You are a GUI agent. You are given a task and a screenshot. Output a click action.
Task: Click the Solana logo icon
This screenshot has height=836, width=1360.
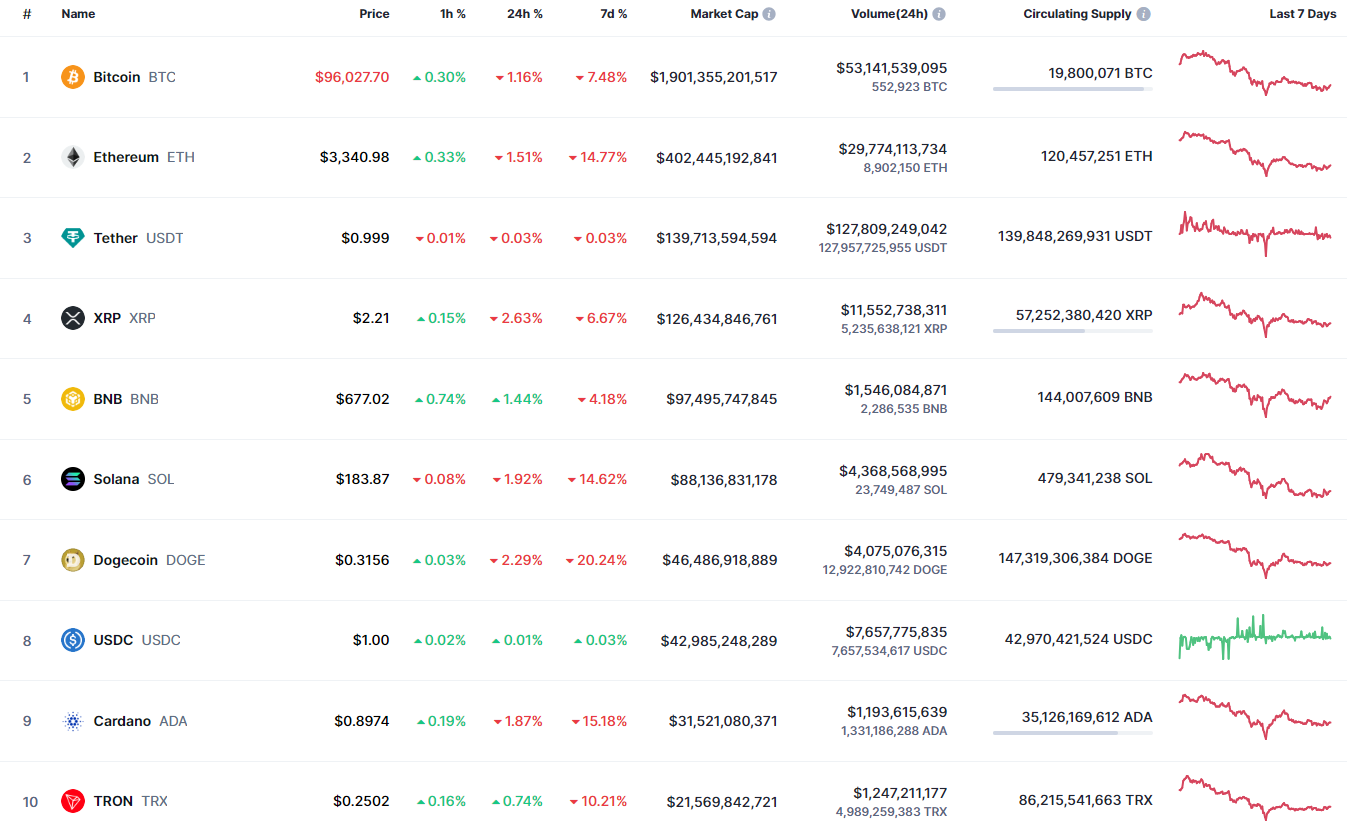73,479
